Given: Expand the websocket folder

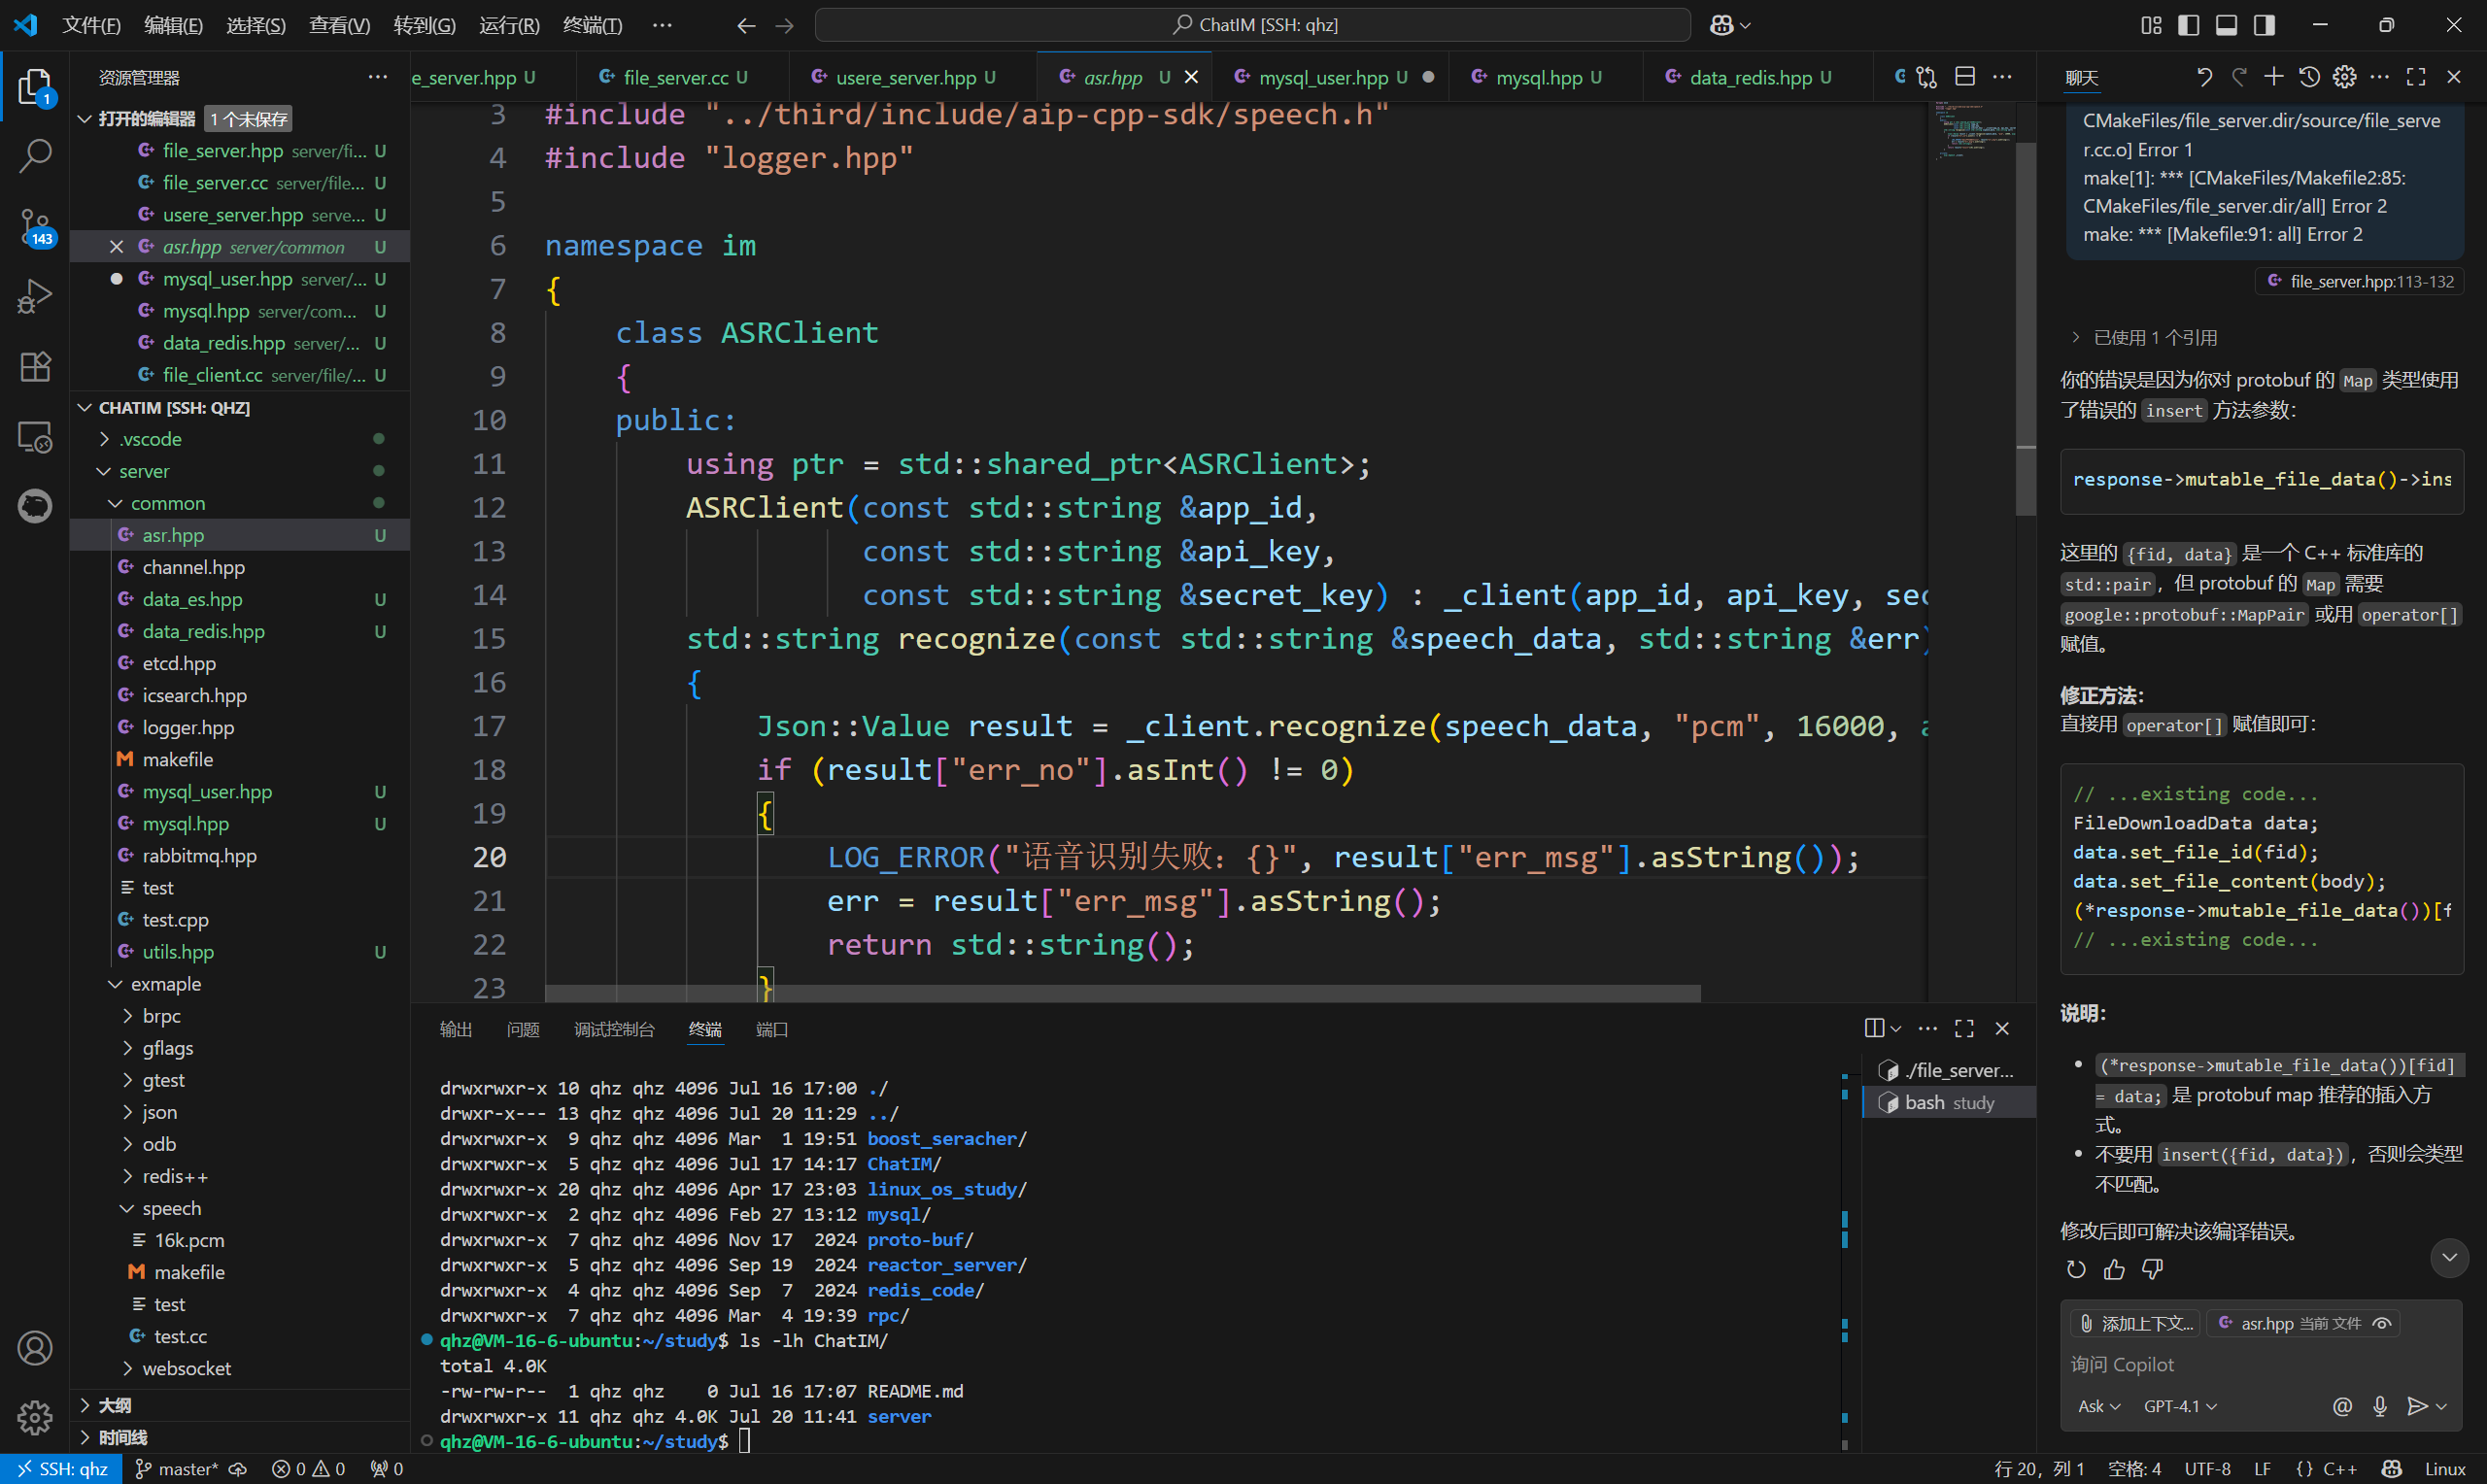Looking at the screenshot, I should 128,1368.
